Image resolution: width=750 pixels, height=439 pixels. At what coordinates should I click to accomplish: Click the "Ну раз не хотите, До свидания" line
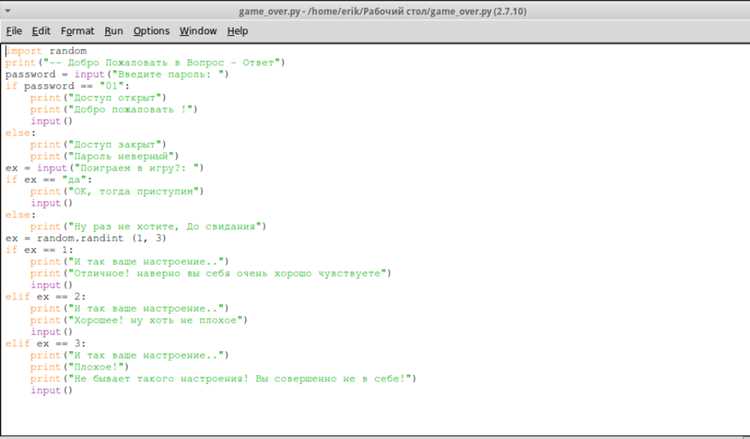point(148,227)
